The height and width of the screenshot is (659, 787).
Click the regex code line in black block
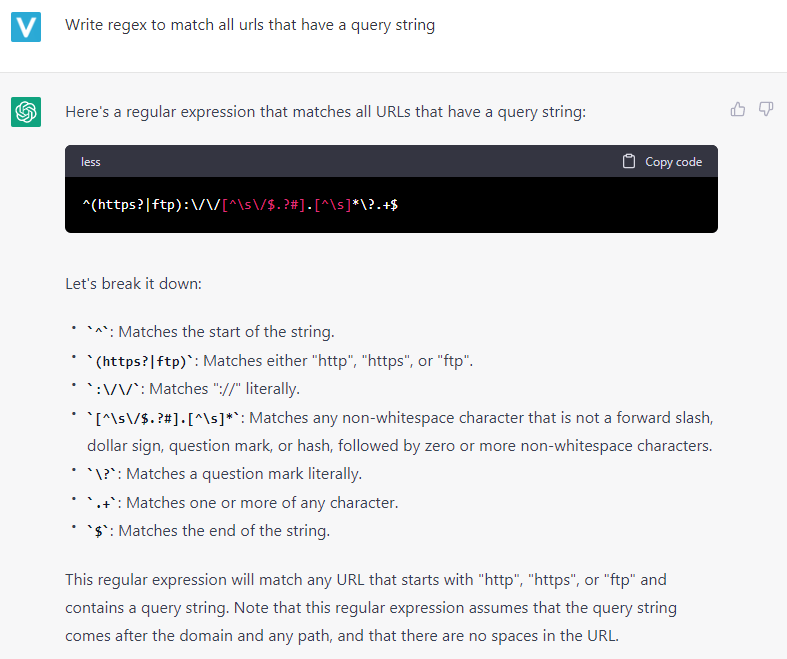coord(240,205)
